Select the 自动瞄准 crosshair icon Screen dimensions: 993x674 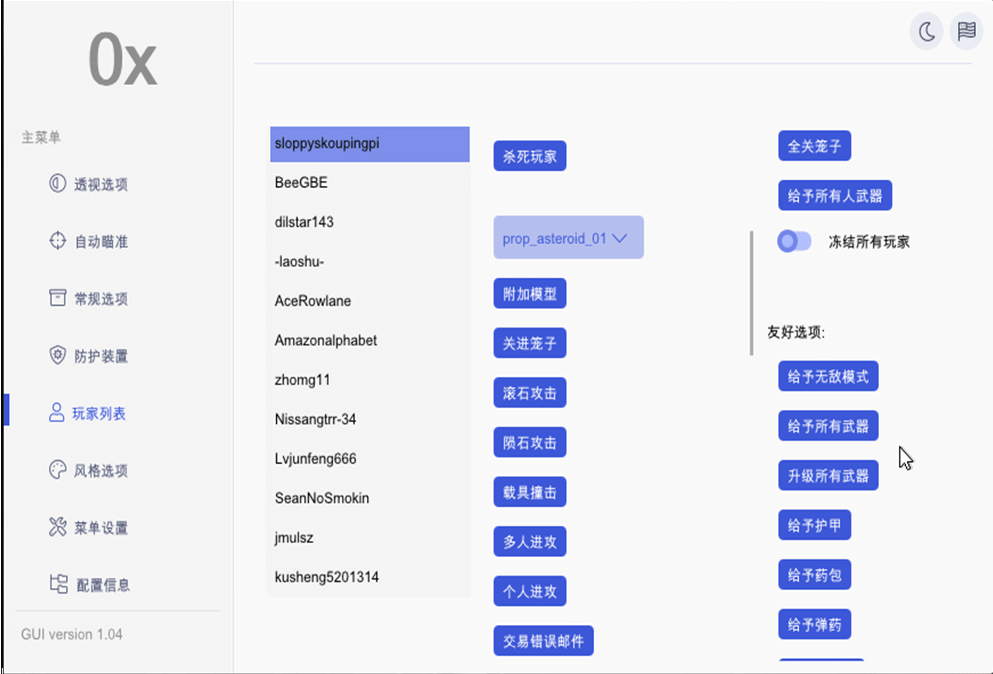(58, 241)
